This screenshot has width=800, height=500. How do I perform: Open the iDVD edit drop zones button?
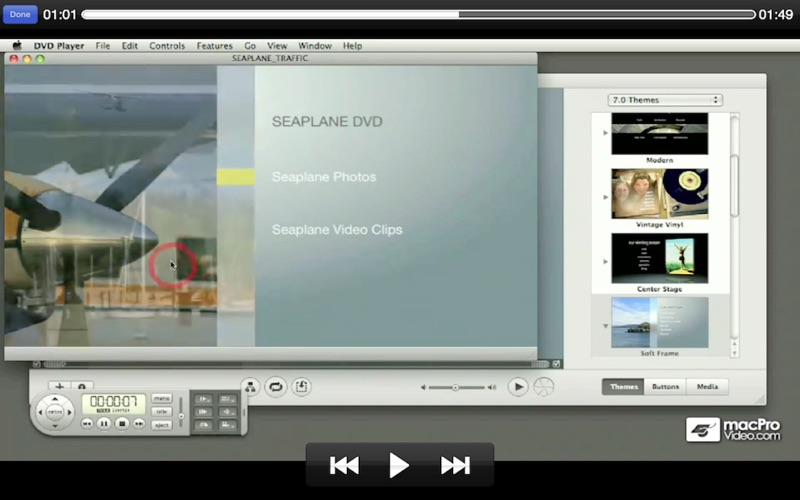(301, 386)
